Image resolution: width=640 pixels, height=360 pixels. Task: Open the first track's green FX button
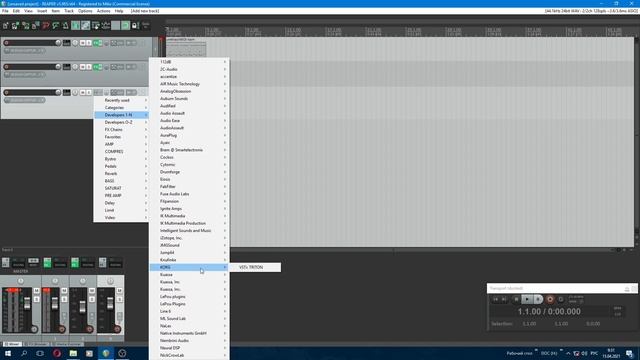97,42
